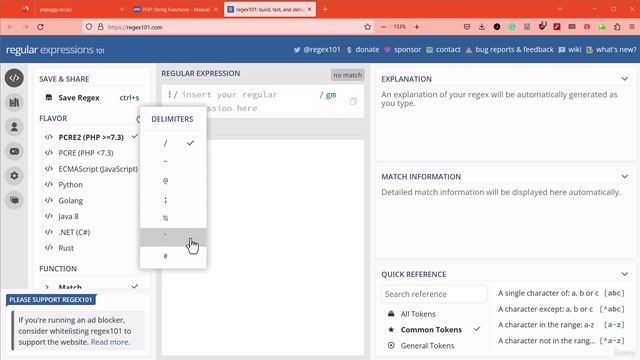Screen dimensions: 640x360
Task: Choose the % delimiter
Action: click(x=173, y=218)
